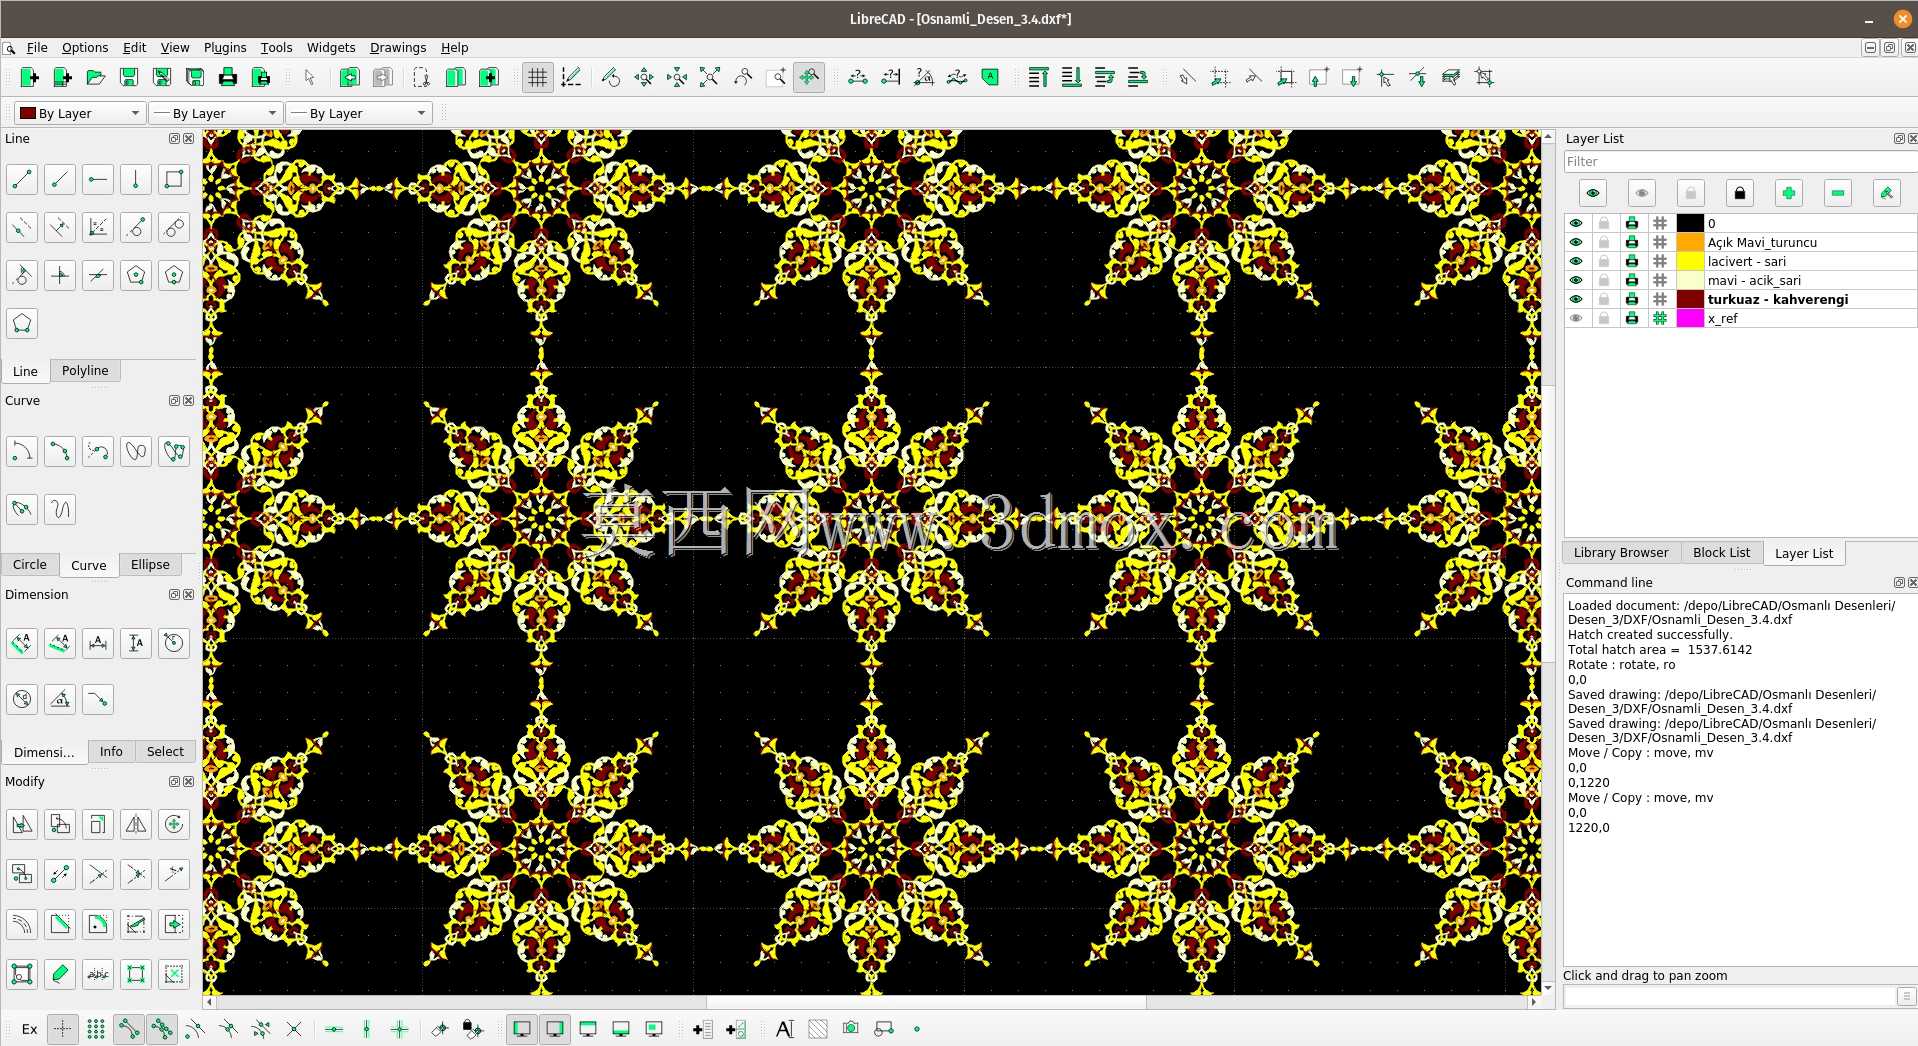Click the command line input field
1918x1046 pixels.
[x=1730, y=996]
